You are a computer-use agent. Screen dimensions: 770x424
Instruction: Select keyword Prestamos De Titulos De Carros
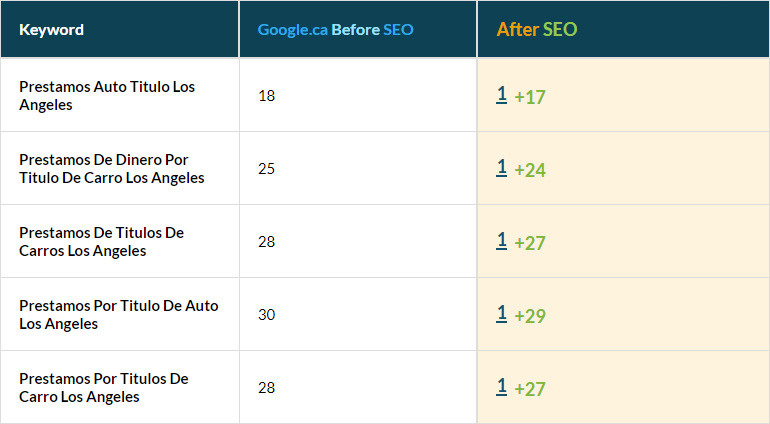(x=101, y=242)
